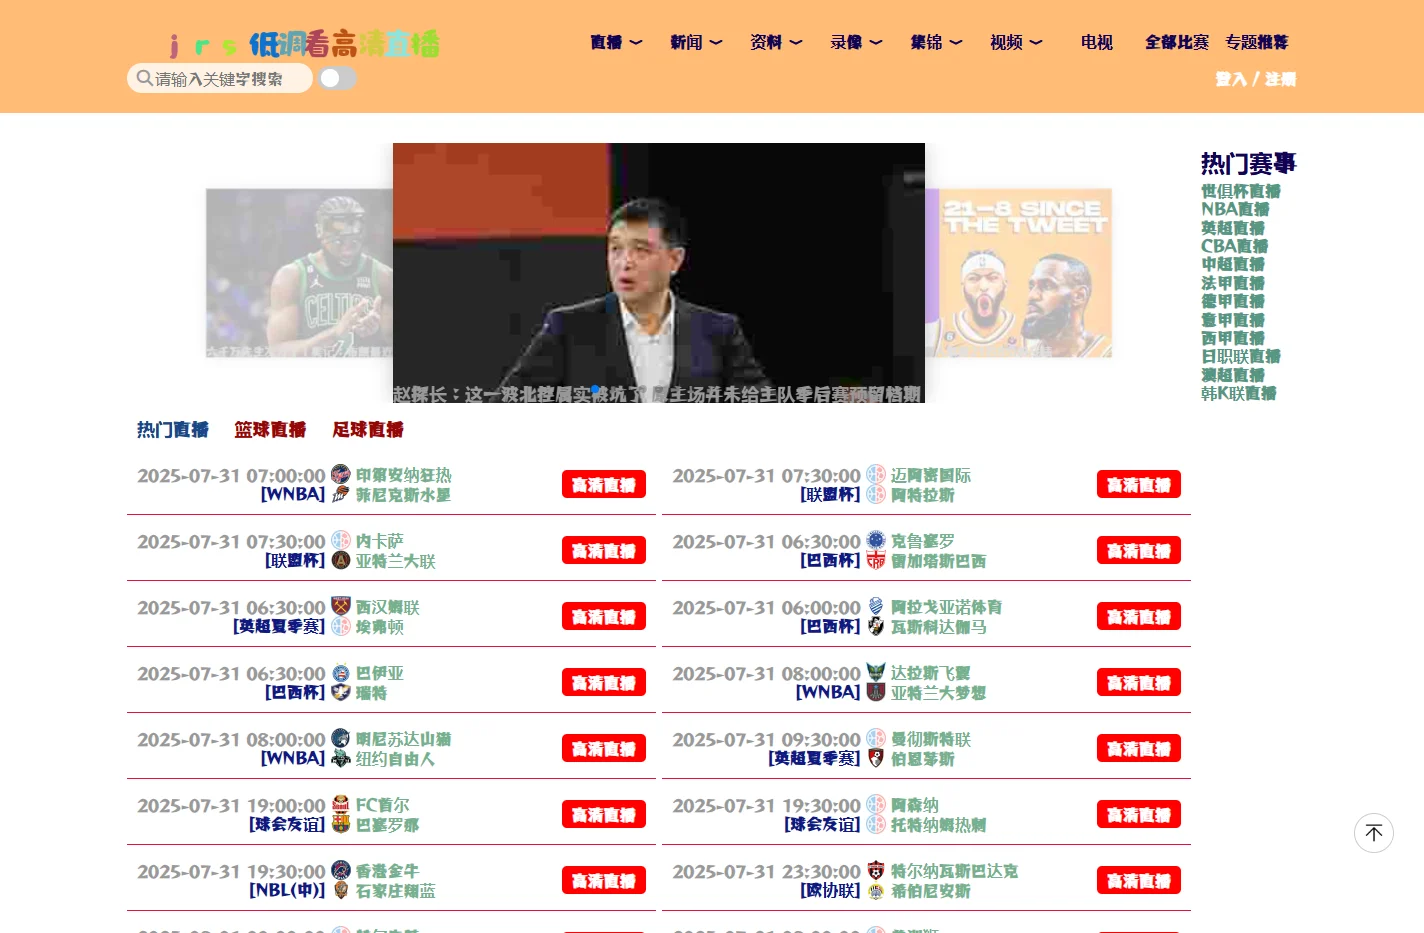1424x933 pixels.
Task: Click the 登入 / 注册 link
Action: 1255,79
